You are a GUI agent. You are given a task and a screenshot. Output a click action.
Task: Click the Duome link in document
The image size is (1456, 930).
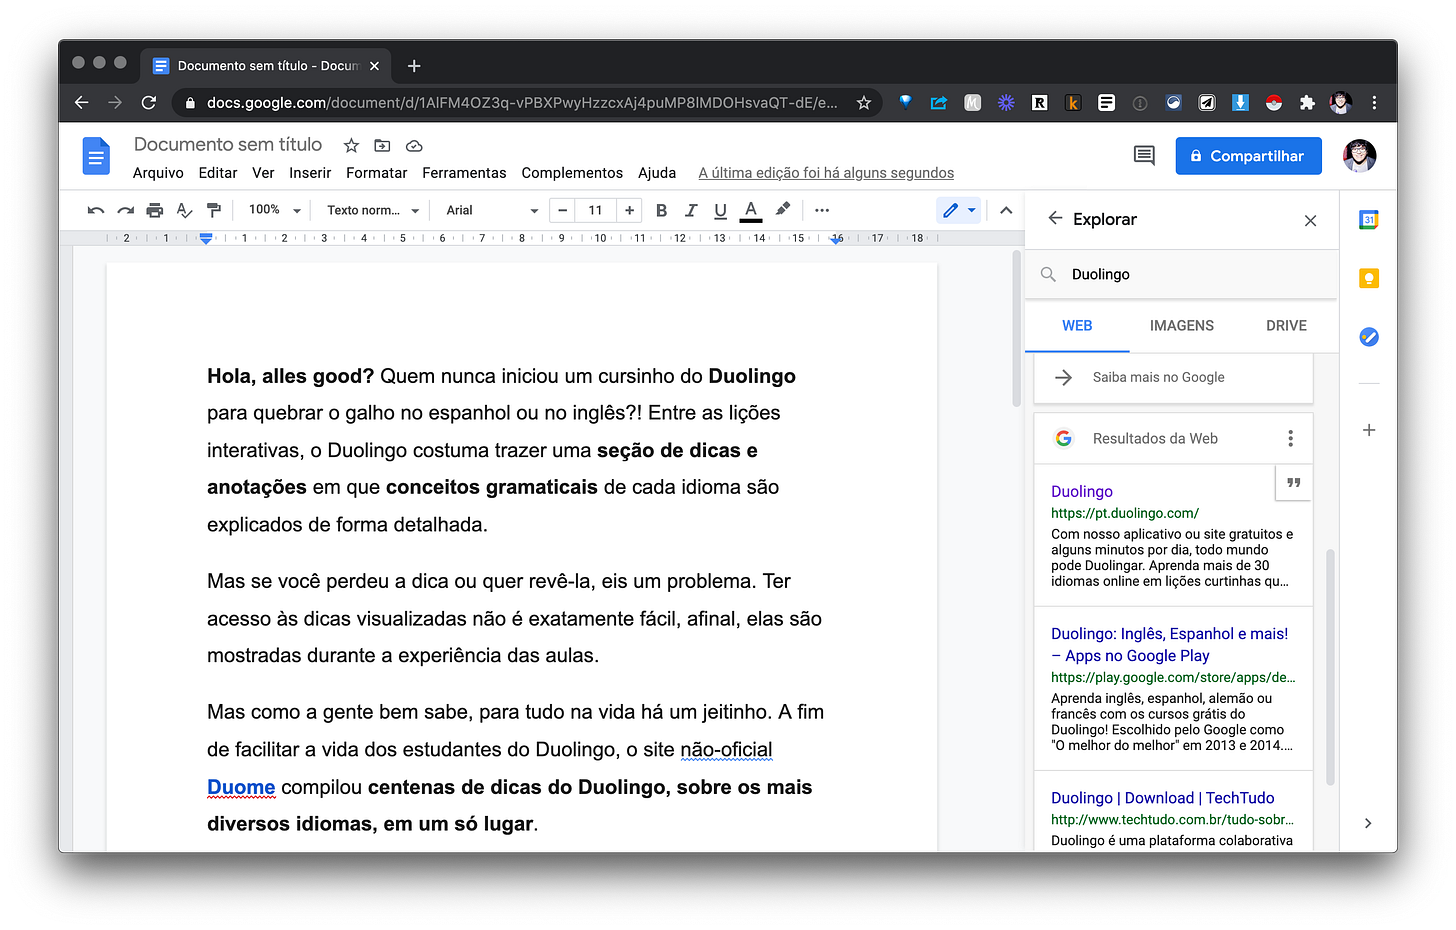pyautogui.click(x=241, y=787)
